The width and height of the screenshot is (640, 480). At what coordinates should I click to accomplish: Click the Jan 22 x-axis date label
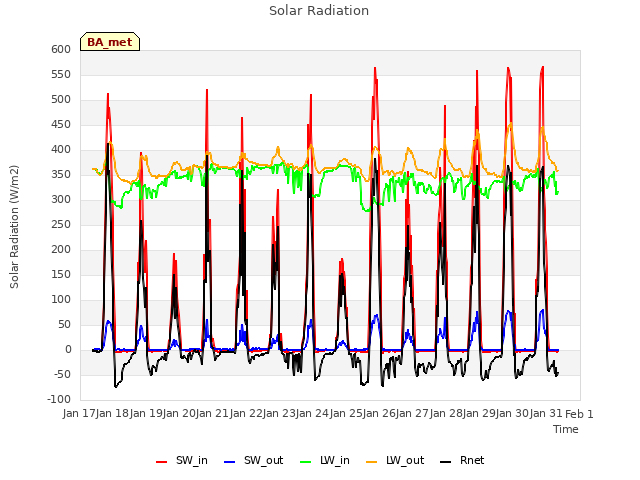coord(246,413)
